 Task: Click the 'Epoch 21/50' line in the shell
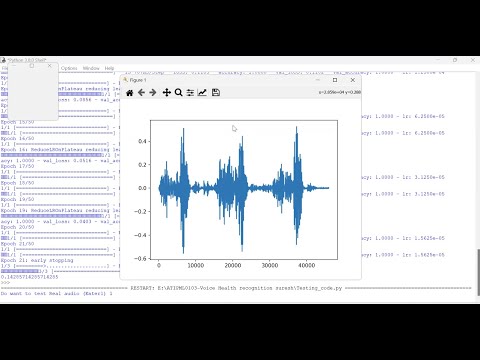pos(17,244)
